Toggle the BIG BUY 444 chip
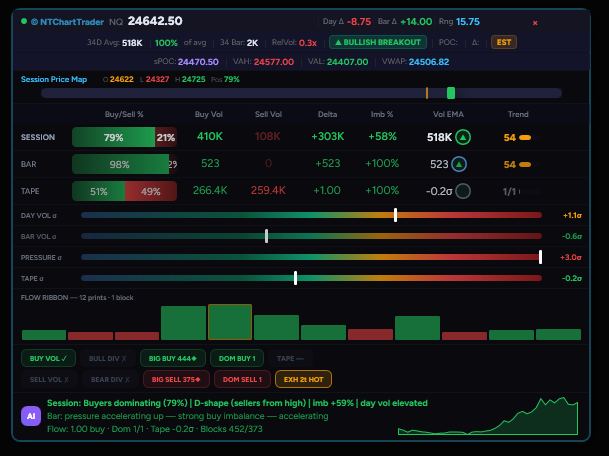The image size is (609, 456). [x=173, y=359]
